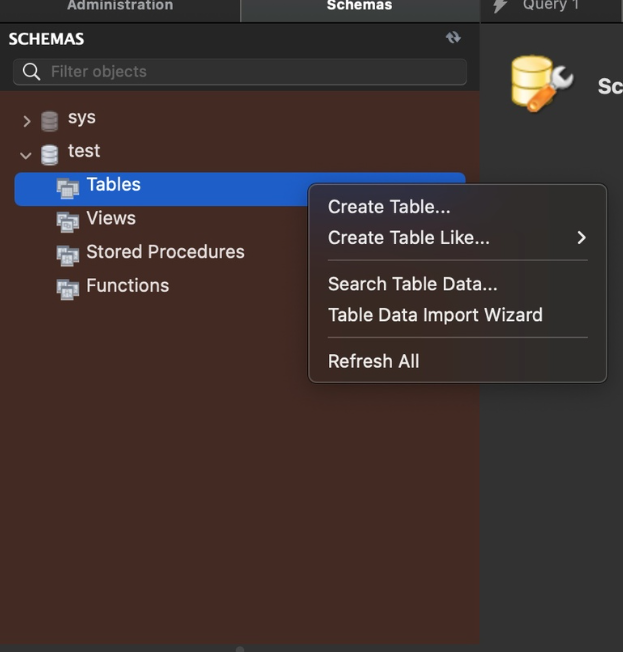Launch Table Data Import Wizard
Screen dimensions: 623x652
pyautogui.click(x=435, y=315)
